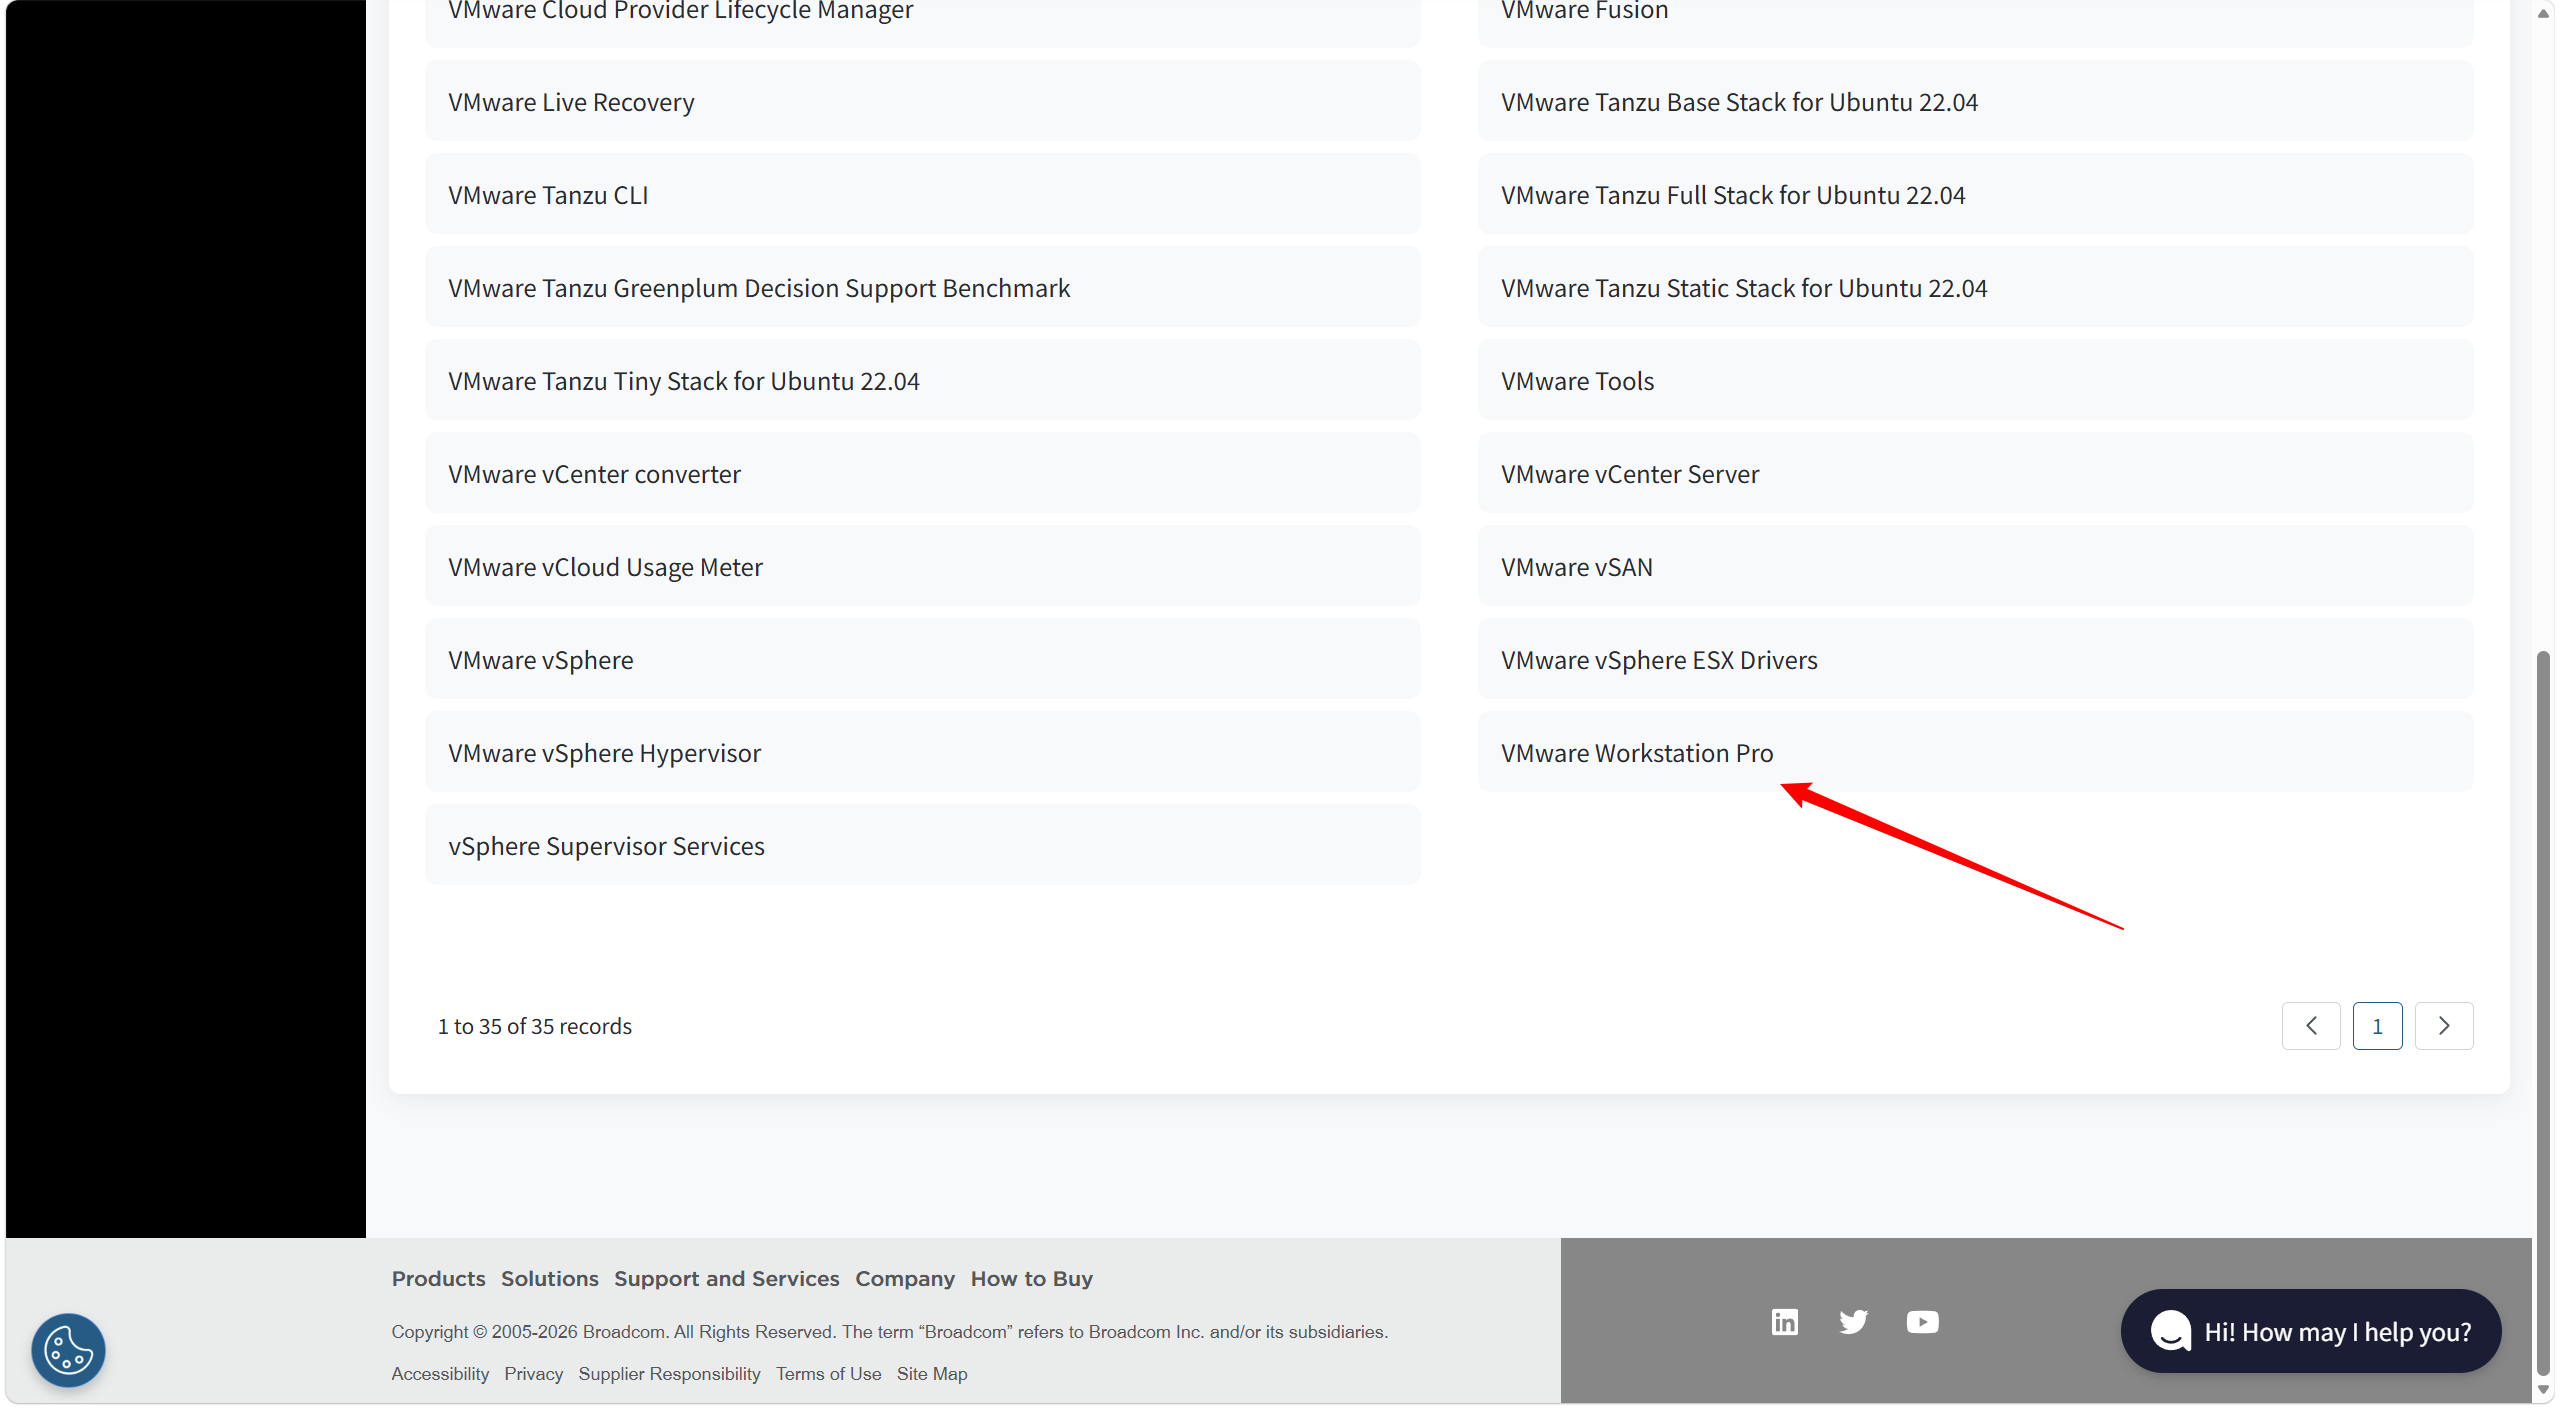
Task: Open How to Buy footer menu
Action: tap(1031, 1279)
